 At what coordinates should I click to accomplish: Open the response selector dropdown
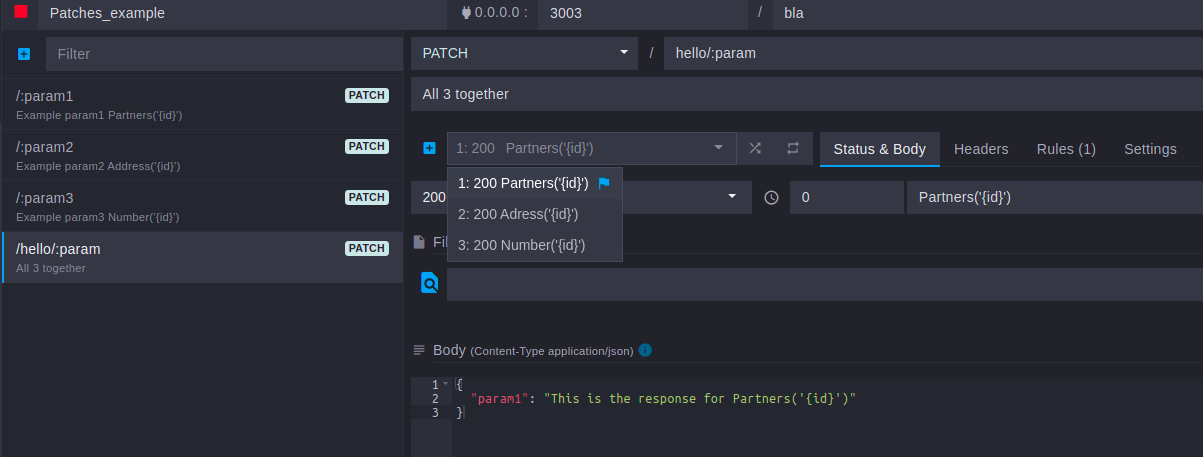pyautogui.click(x=591, y=148)
